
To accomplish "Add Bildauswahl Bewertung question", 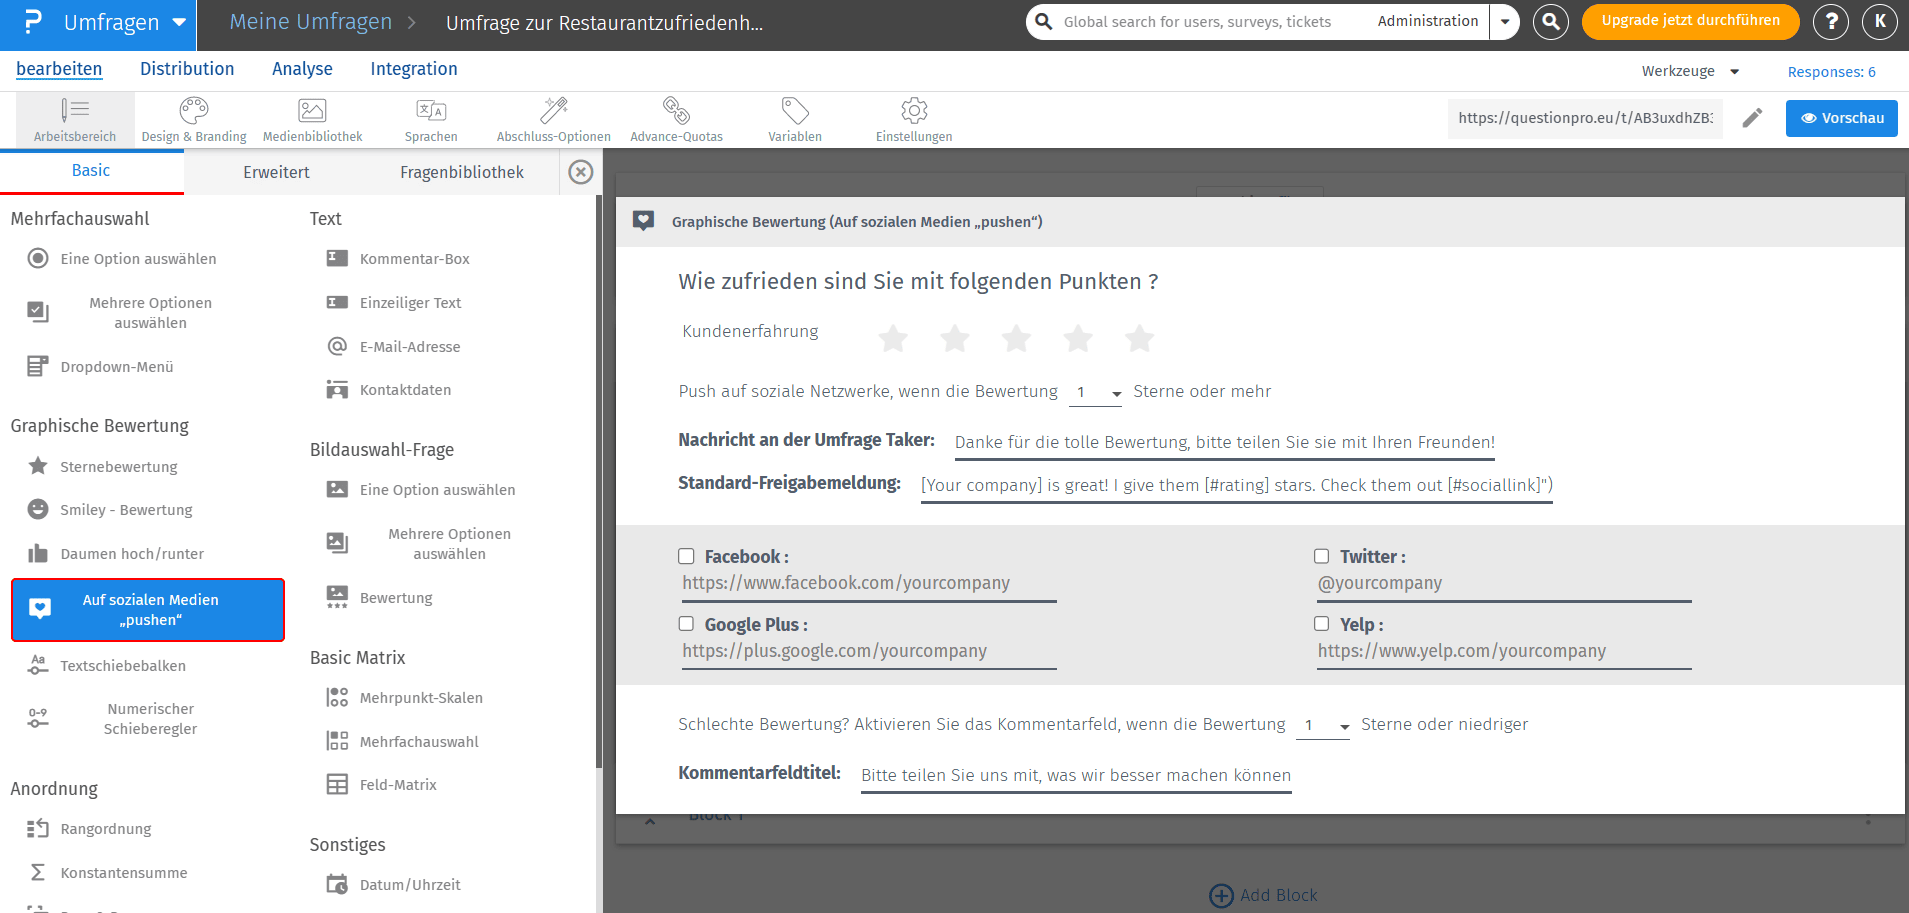I will click(x=380, y=598).
